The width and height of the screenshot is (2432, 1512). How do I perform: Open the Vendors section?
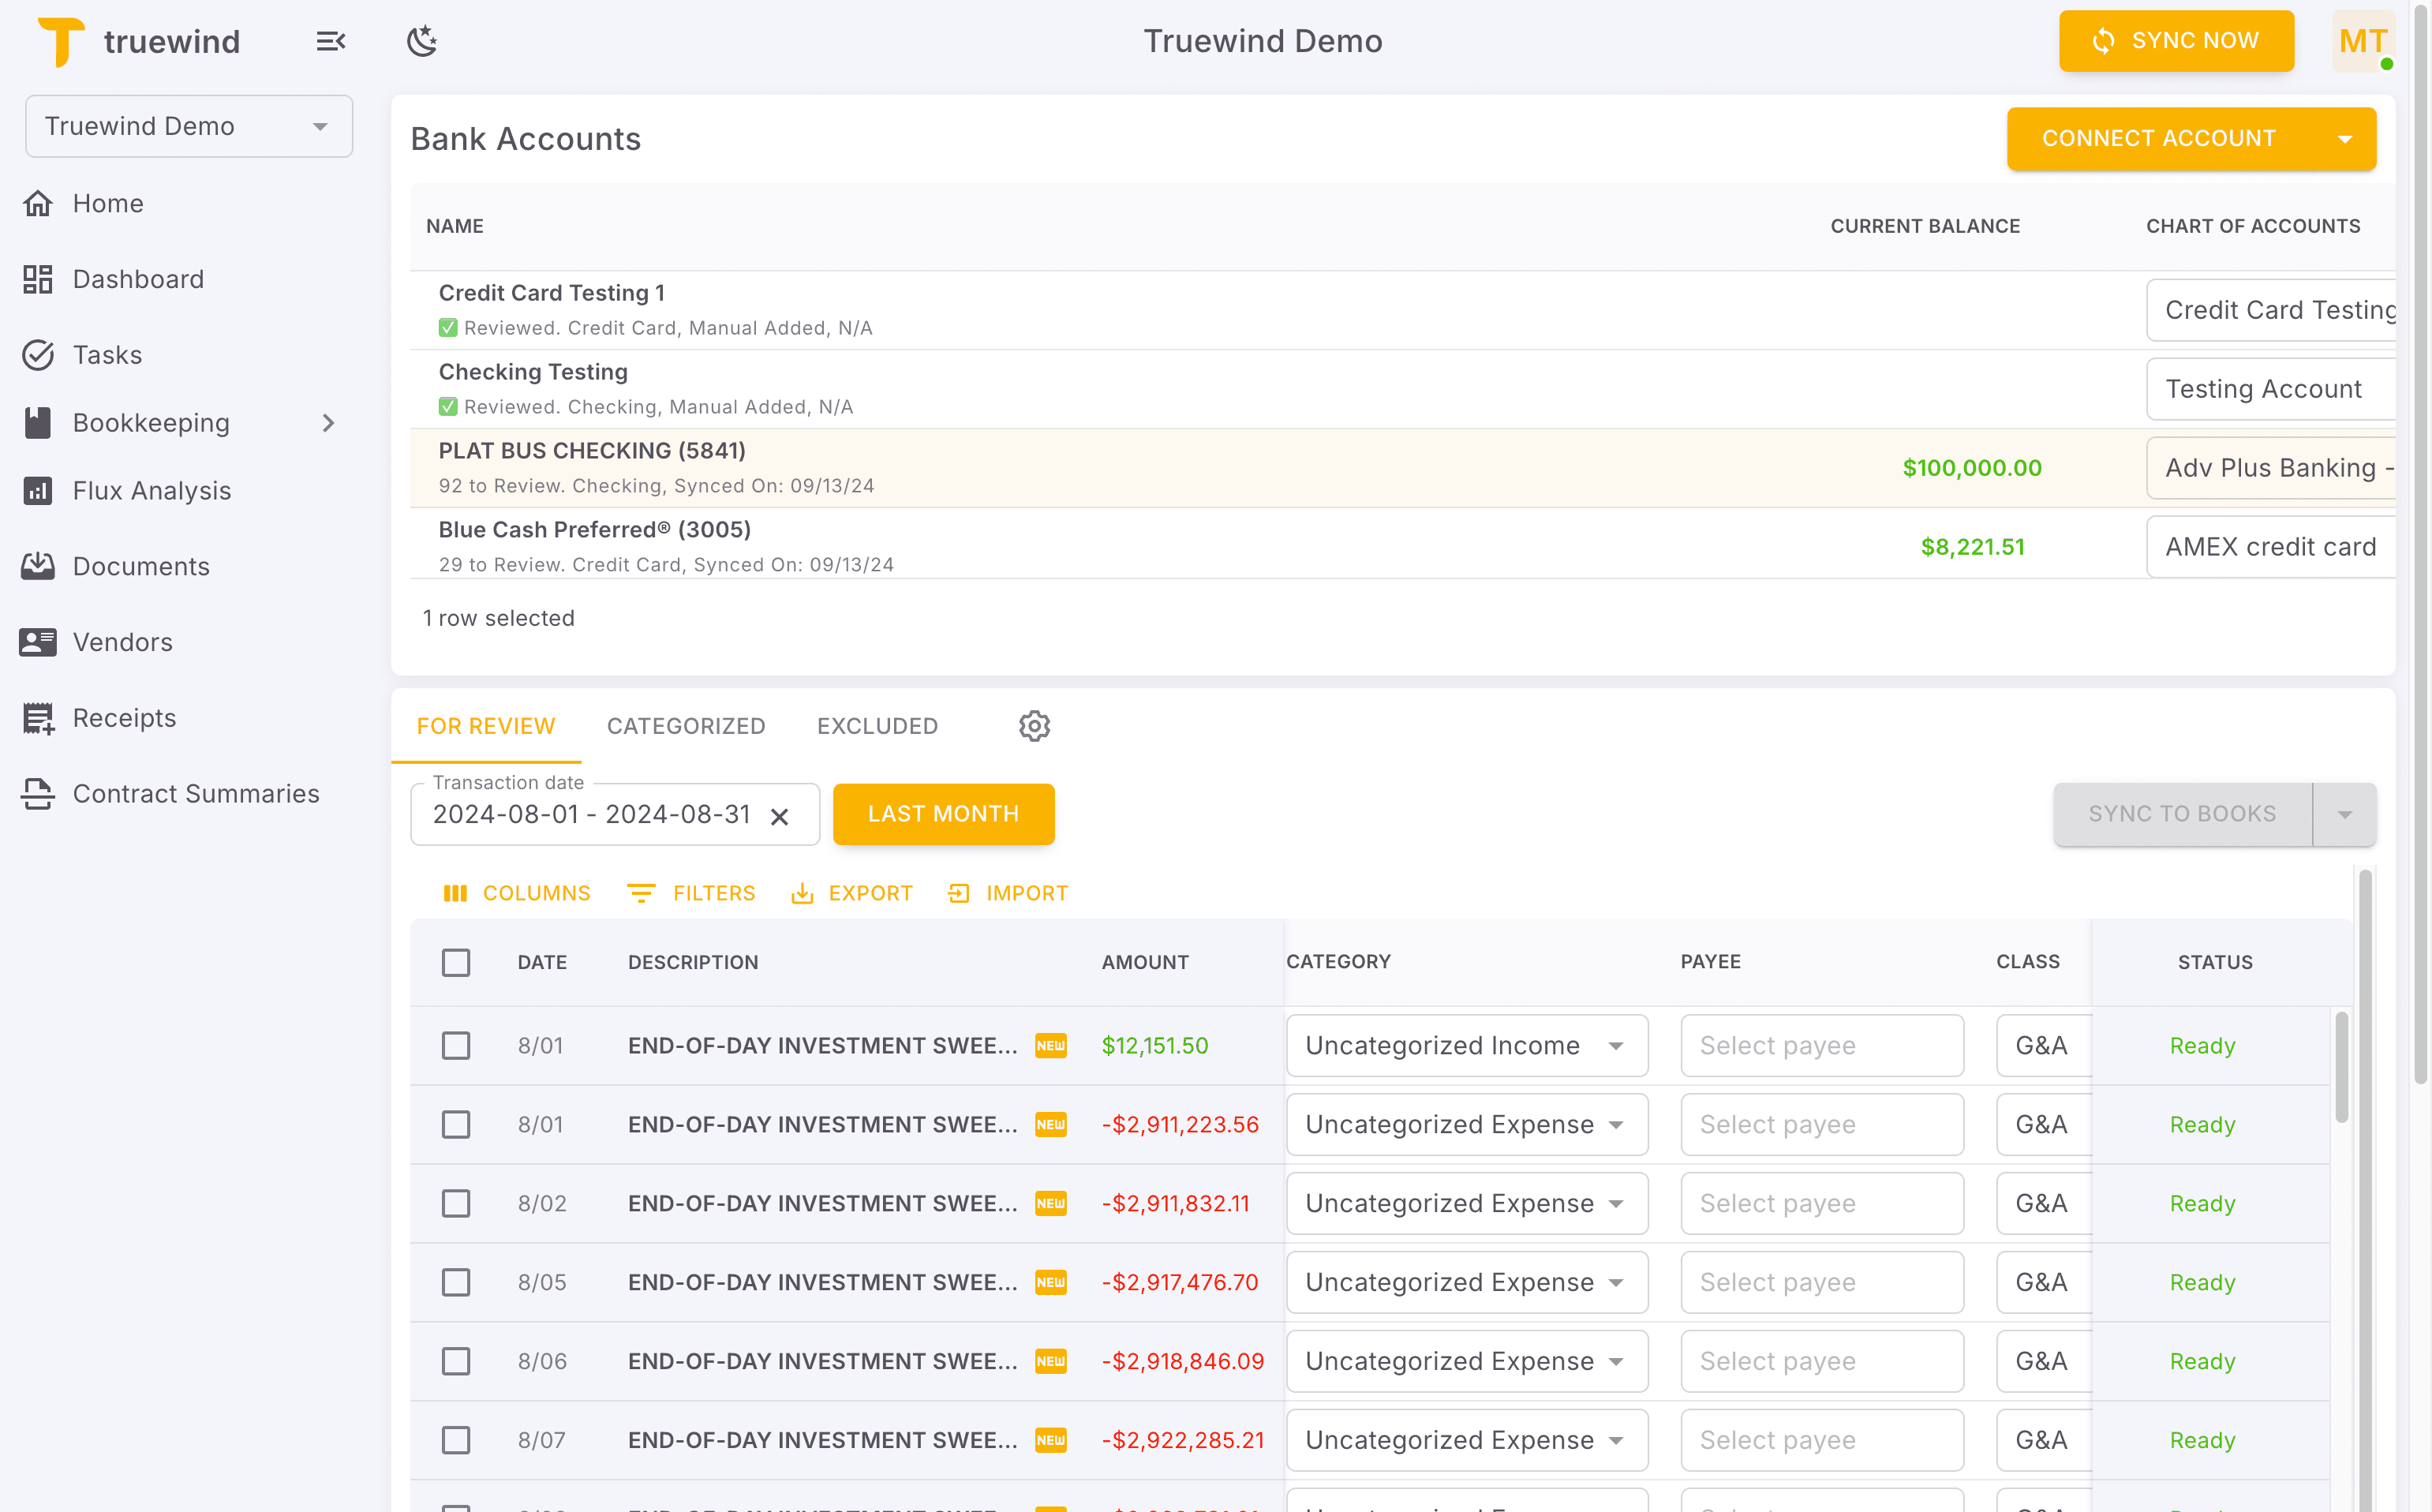[x=122, y=642]
